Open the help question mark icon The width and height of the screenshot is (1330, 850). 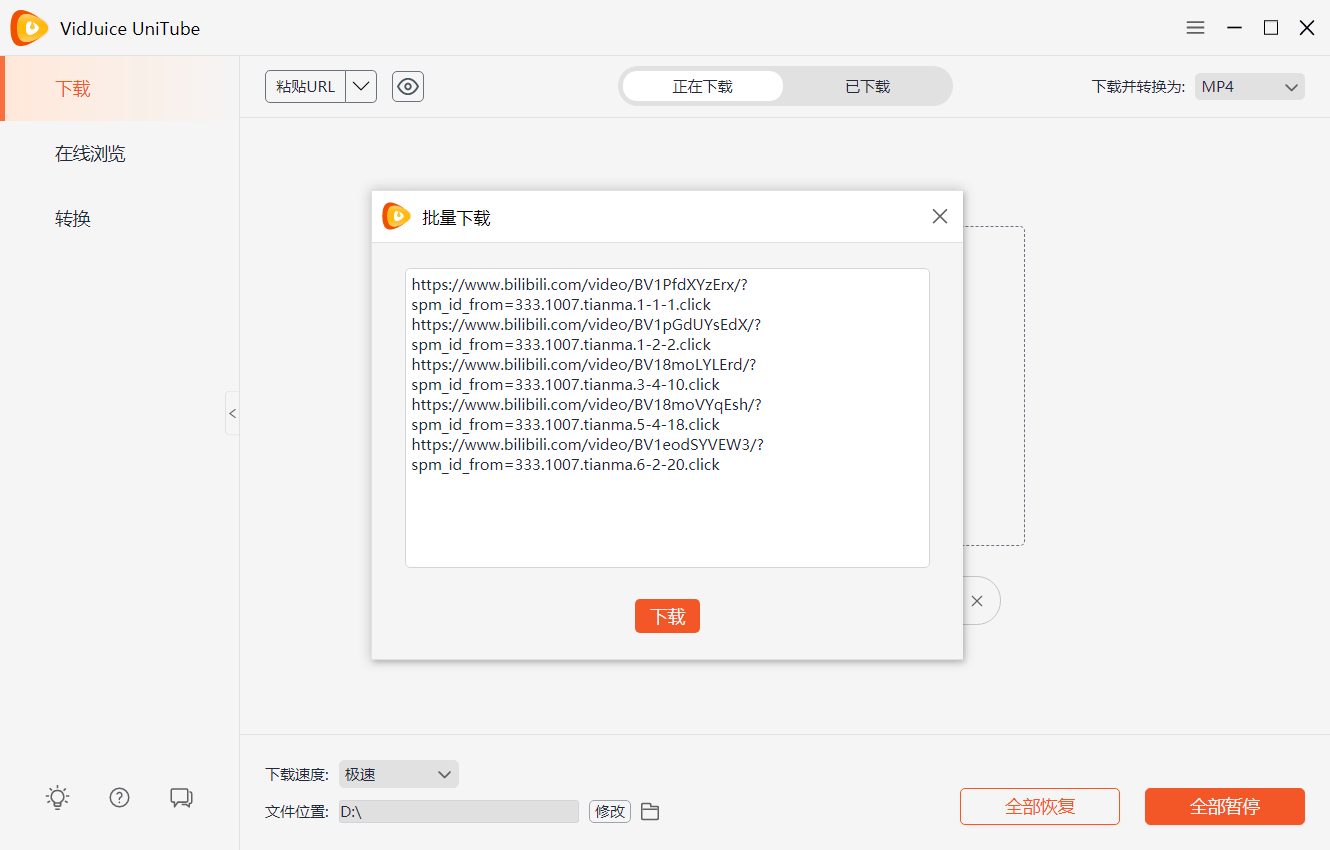coord(120,797)
